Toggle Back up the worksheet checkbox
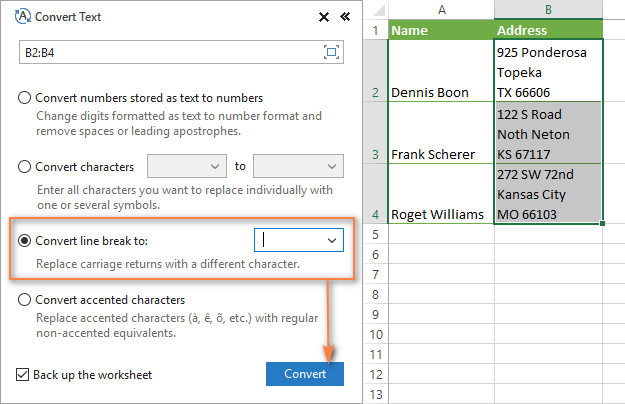The height and width of the screenshot is (404, 625). point(23,375)
